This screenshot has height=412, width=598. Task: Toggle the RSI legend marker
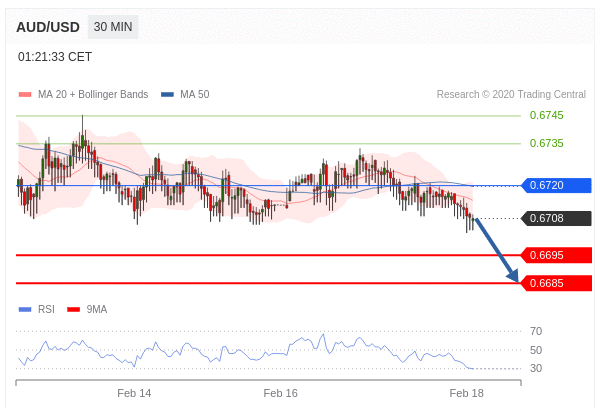pos(25,309)
